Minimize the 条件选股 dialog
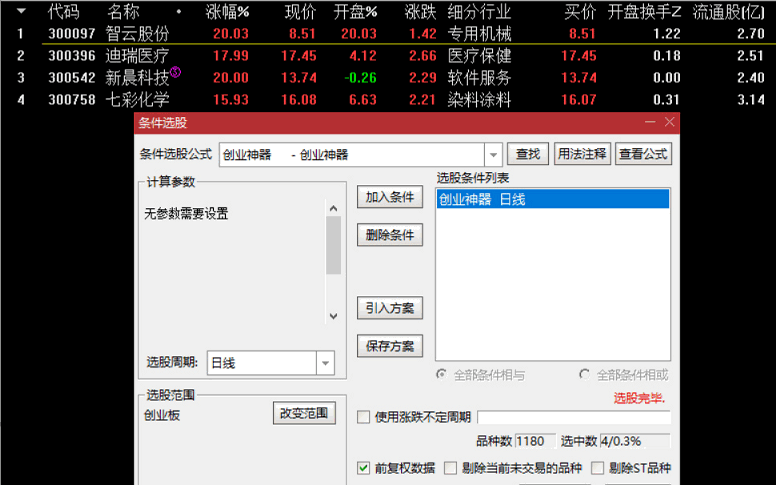 pyautogui.click(x=650, y=122)
